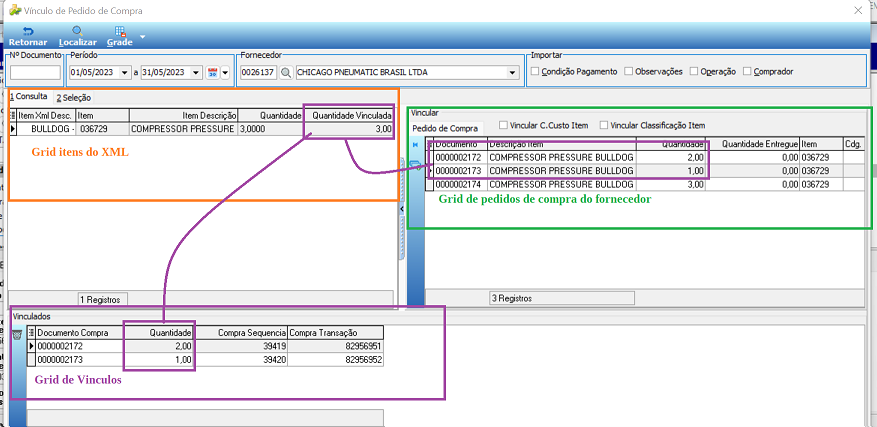Viewport: 877px width, 427px height.
Task: Click the Documento Compra column header
Action: [x=80, y=332]
